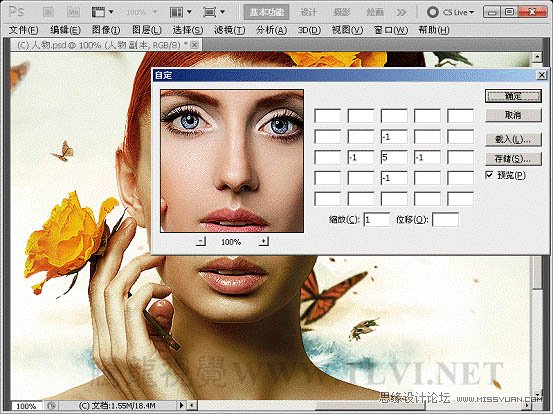Screen dimensions: 553x414
Task: Click the face preview thumbnail in dialog
Action: (x=232, y=161)
